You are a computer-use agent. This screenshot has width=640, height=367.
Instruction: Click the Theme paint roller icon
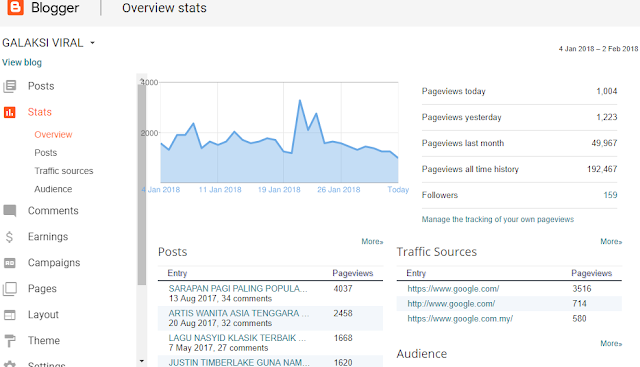(10, 341)
